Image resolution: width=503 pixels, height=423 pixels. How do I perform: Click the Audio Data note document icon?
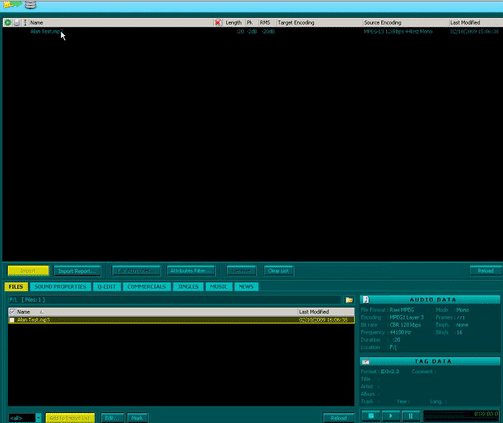[366, 299]
